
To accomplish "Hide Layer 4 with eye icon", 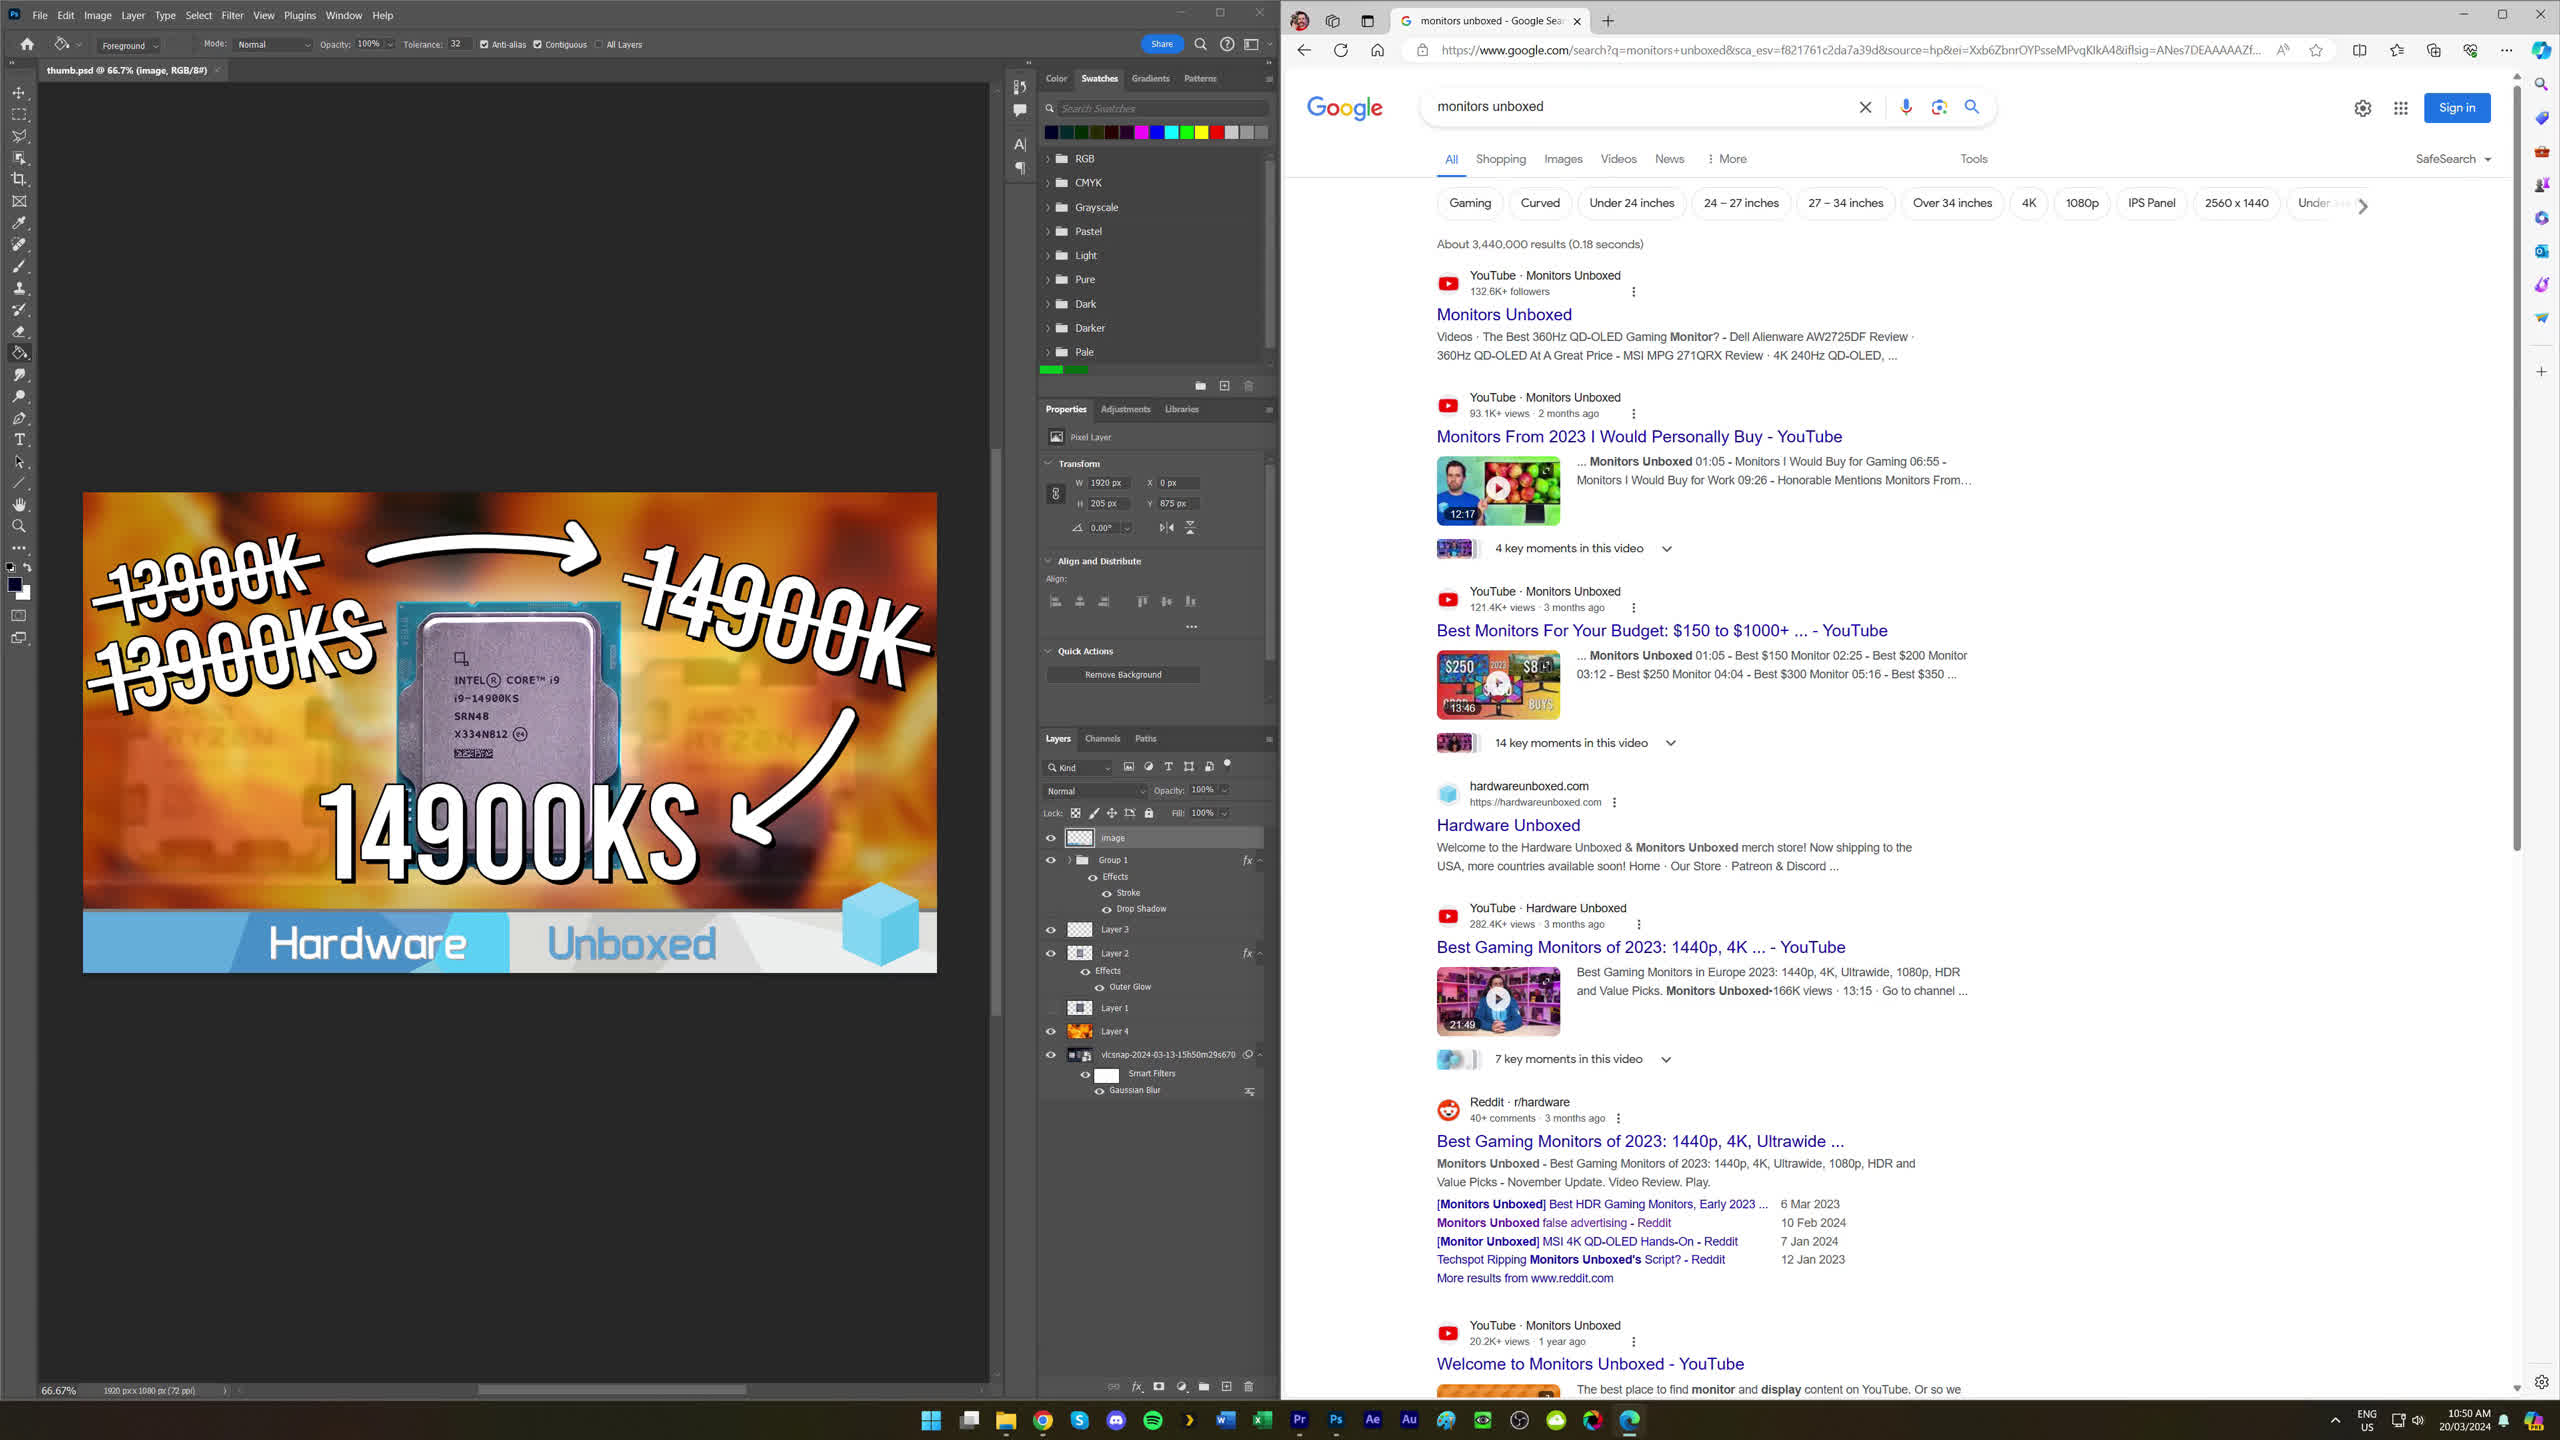I will point(1050,1031).
